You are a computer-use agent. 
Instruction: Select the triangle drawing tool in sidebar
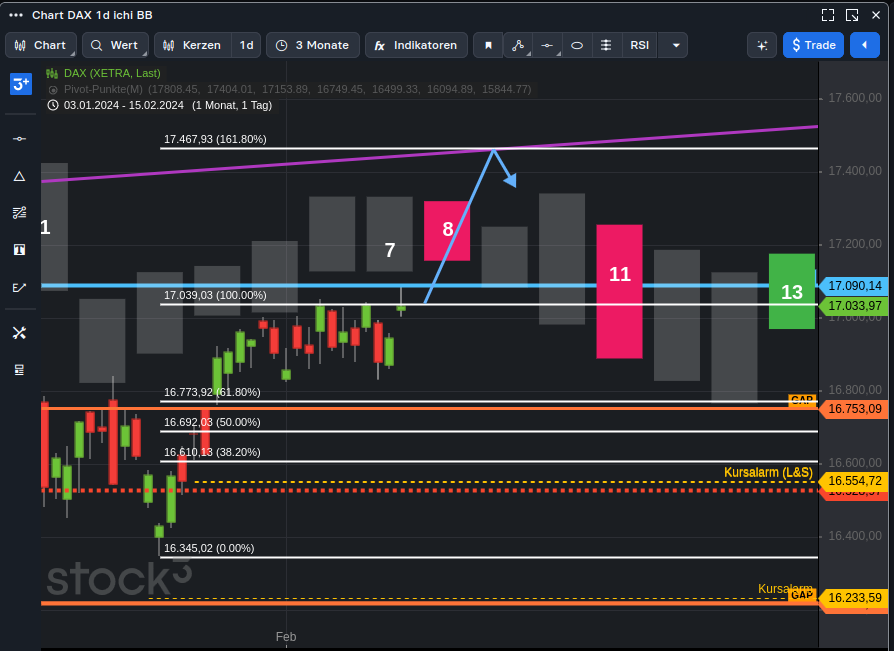[x=19, y=176]
